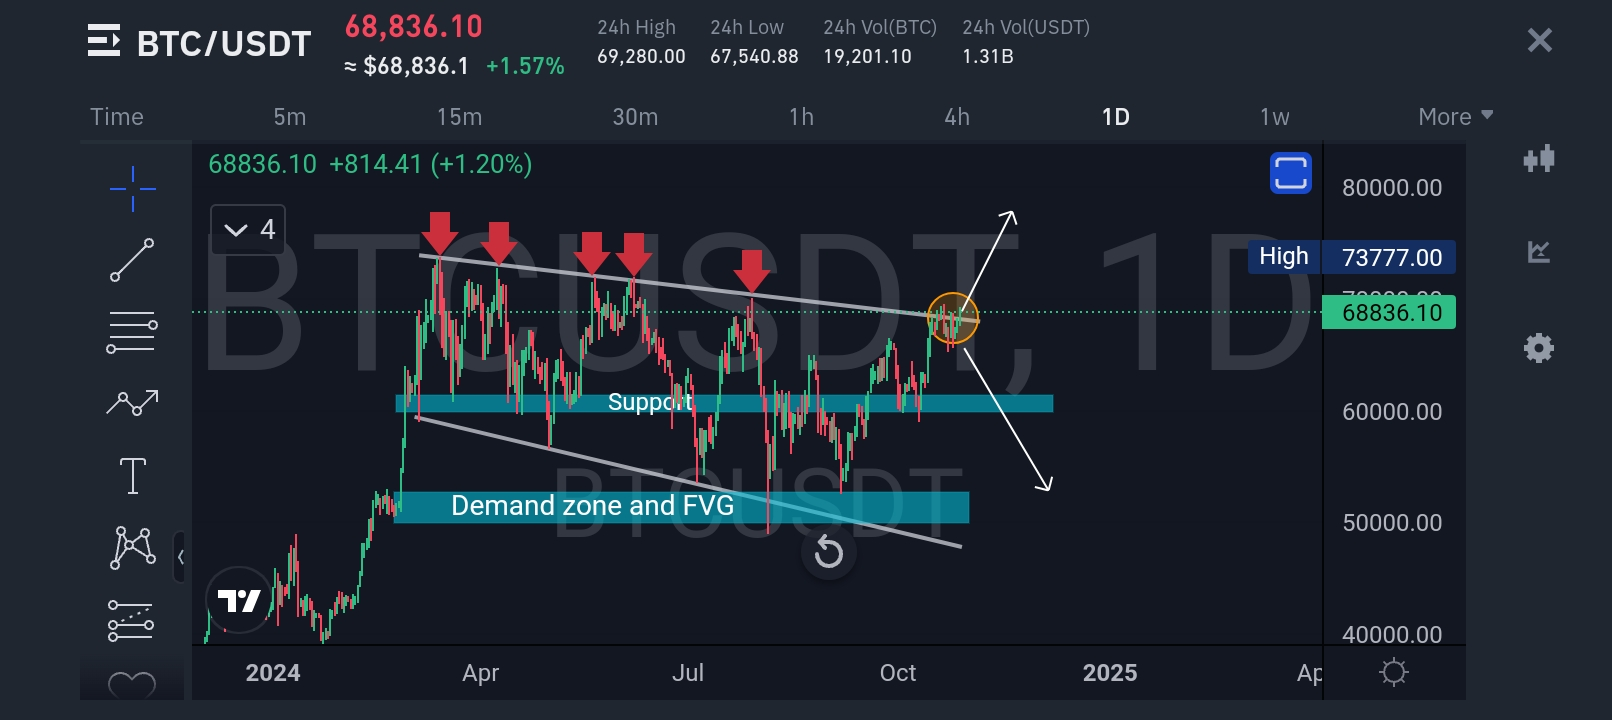Click the ≈ $68,836.1 converted price
The width and height of the screenshot is (1612, 720).
point(406,66)
